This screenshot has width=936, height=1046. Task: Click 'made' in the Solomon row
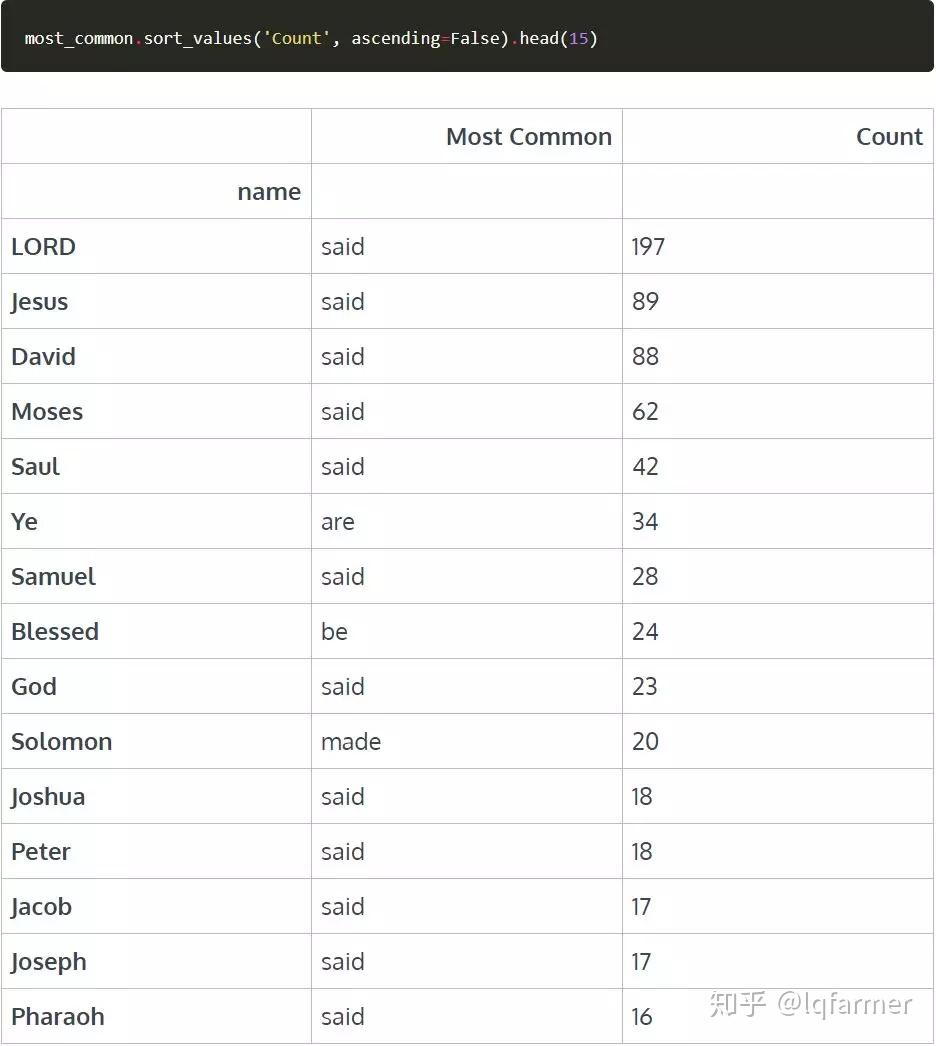pos(351,742)
